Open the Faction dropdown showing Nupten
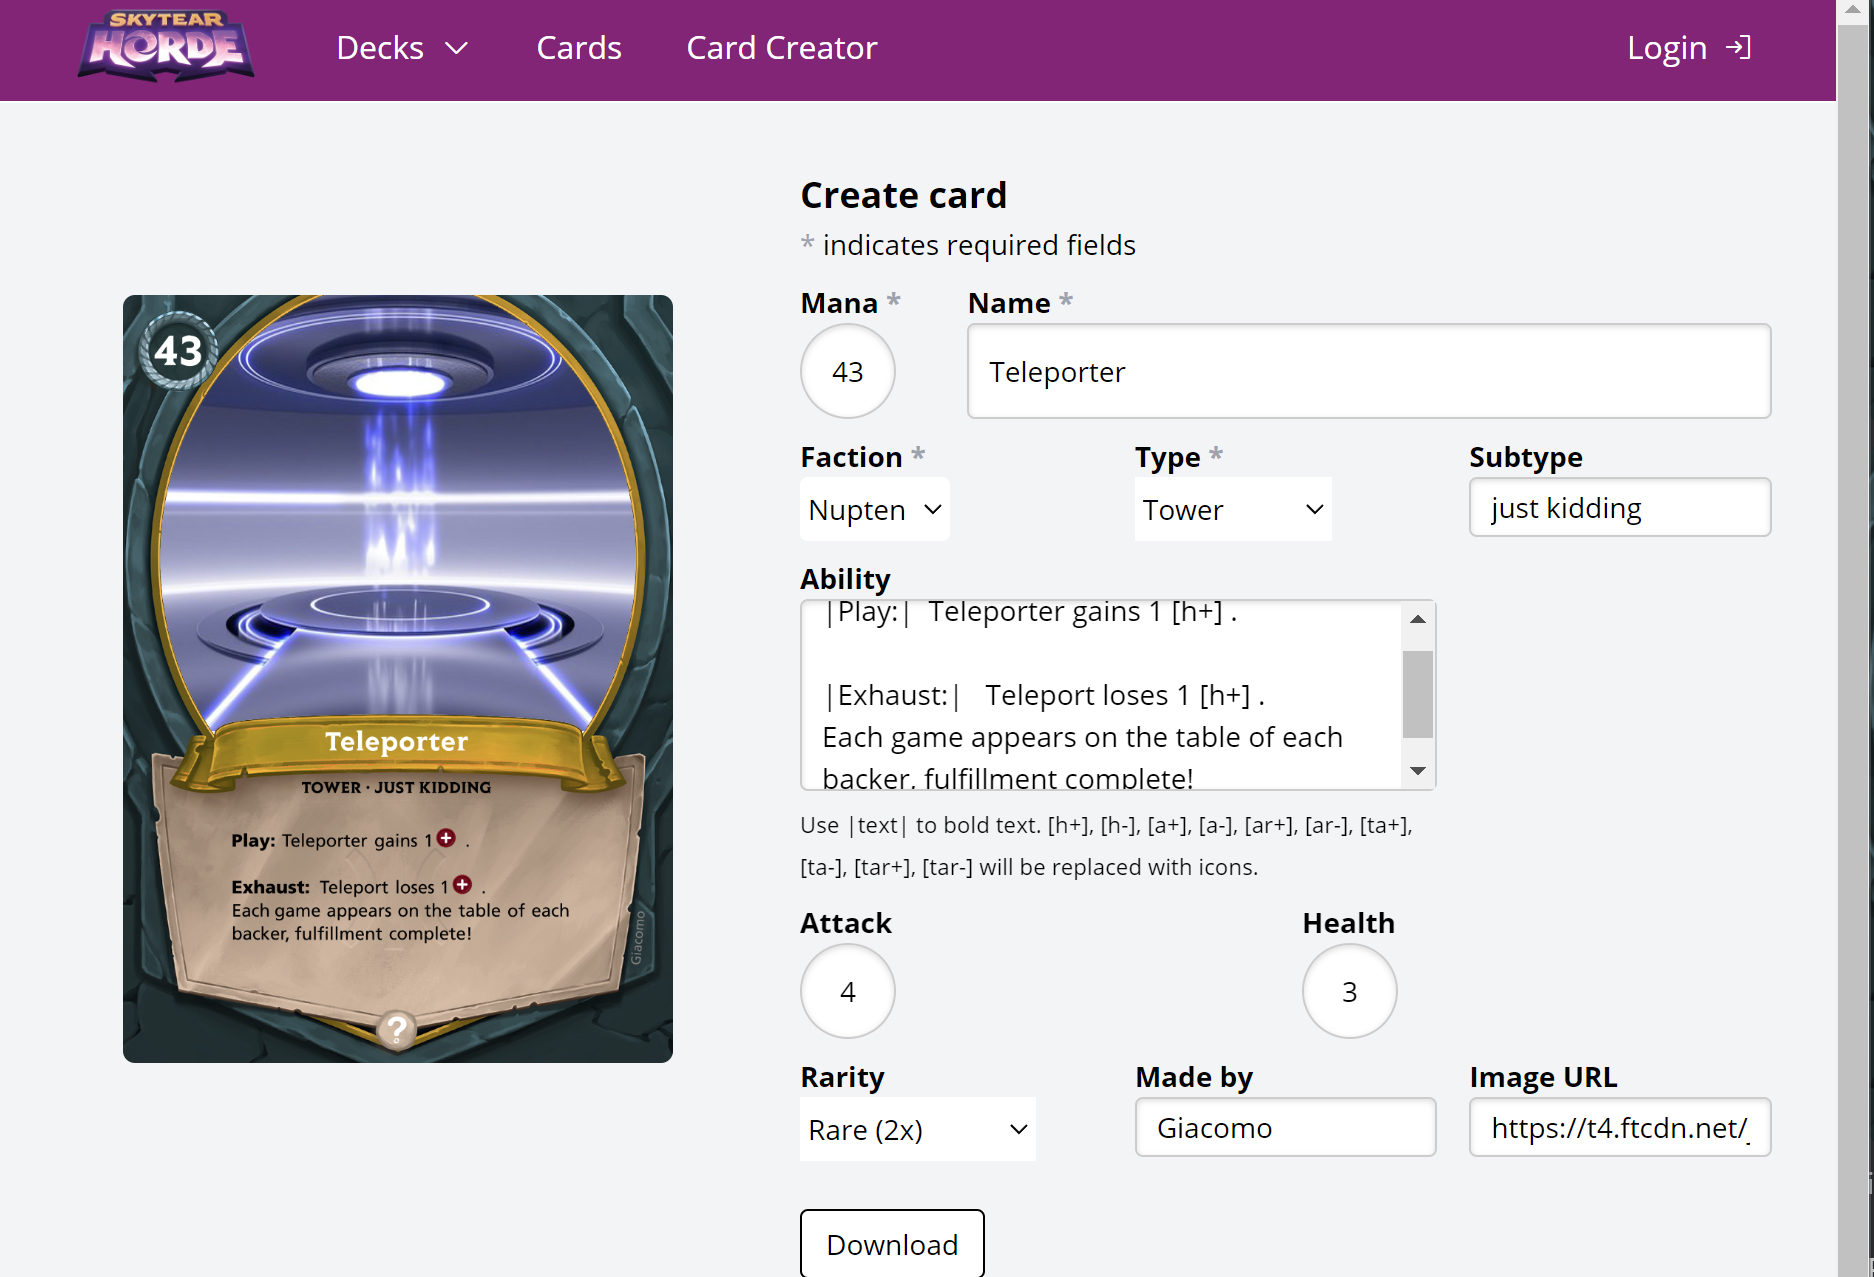Screen dimensions: 1874x1277 874,509
